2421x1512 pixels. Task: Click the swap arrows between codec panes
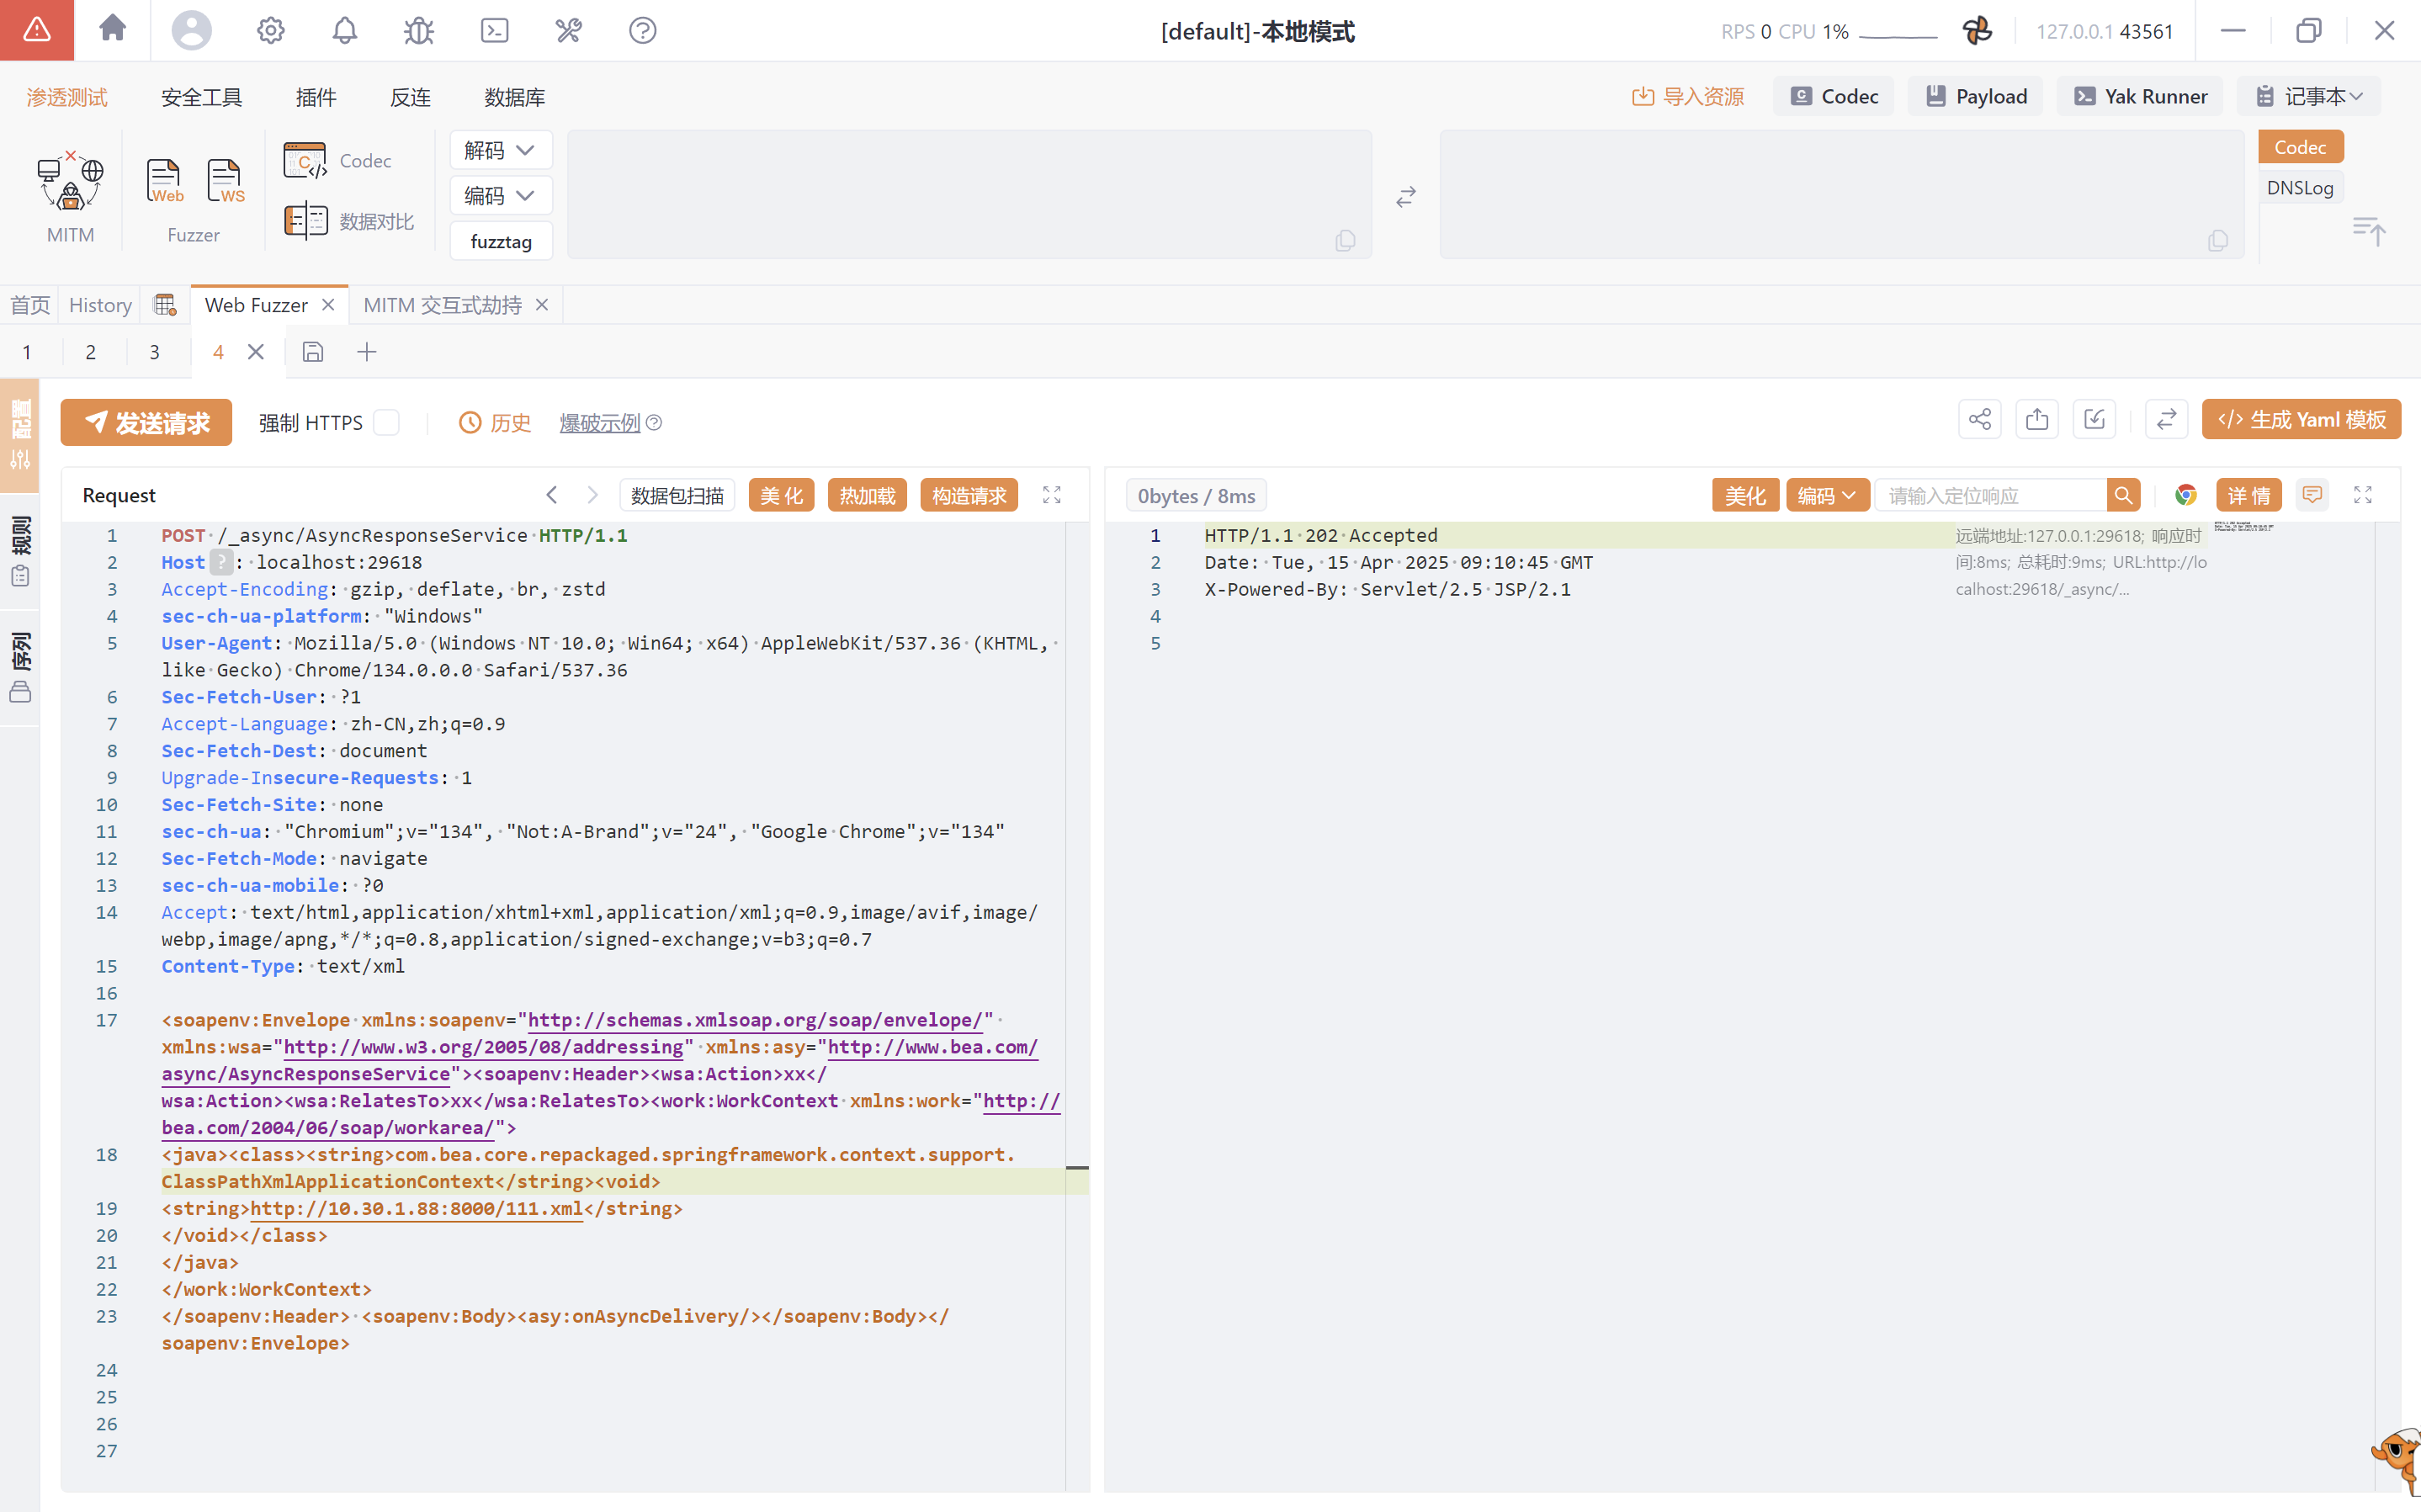(1406, 197)
